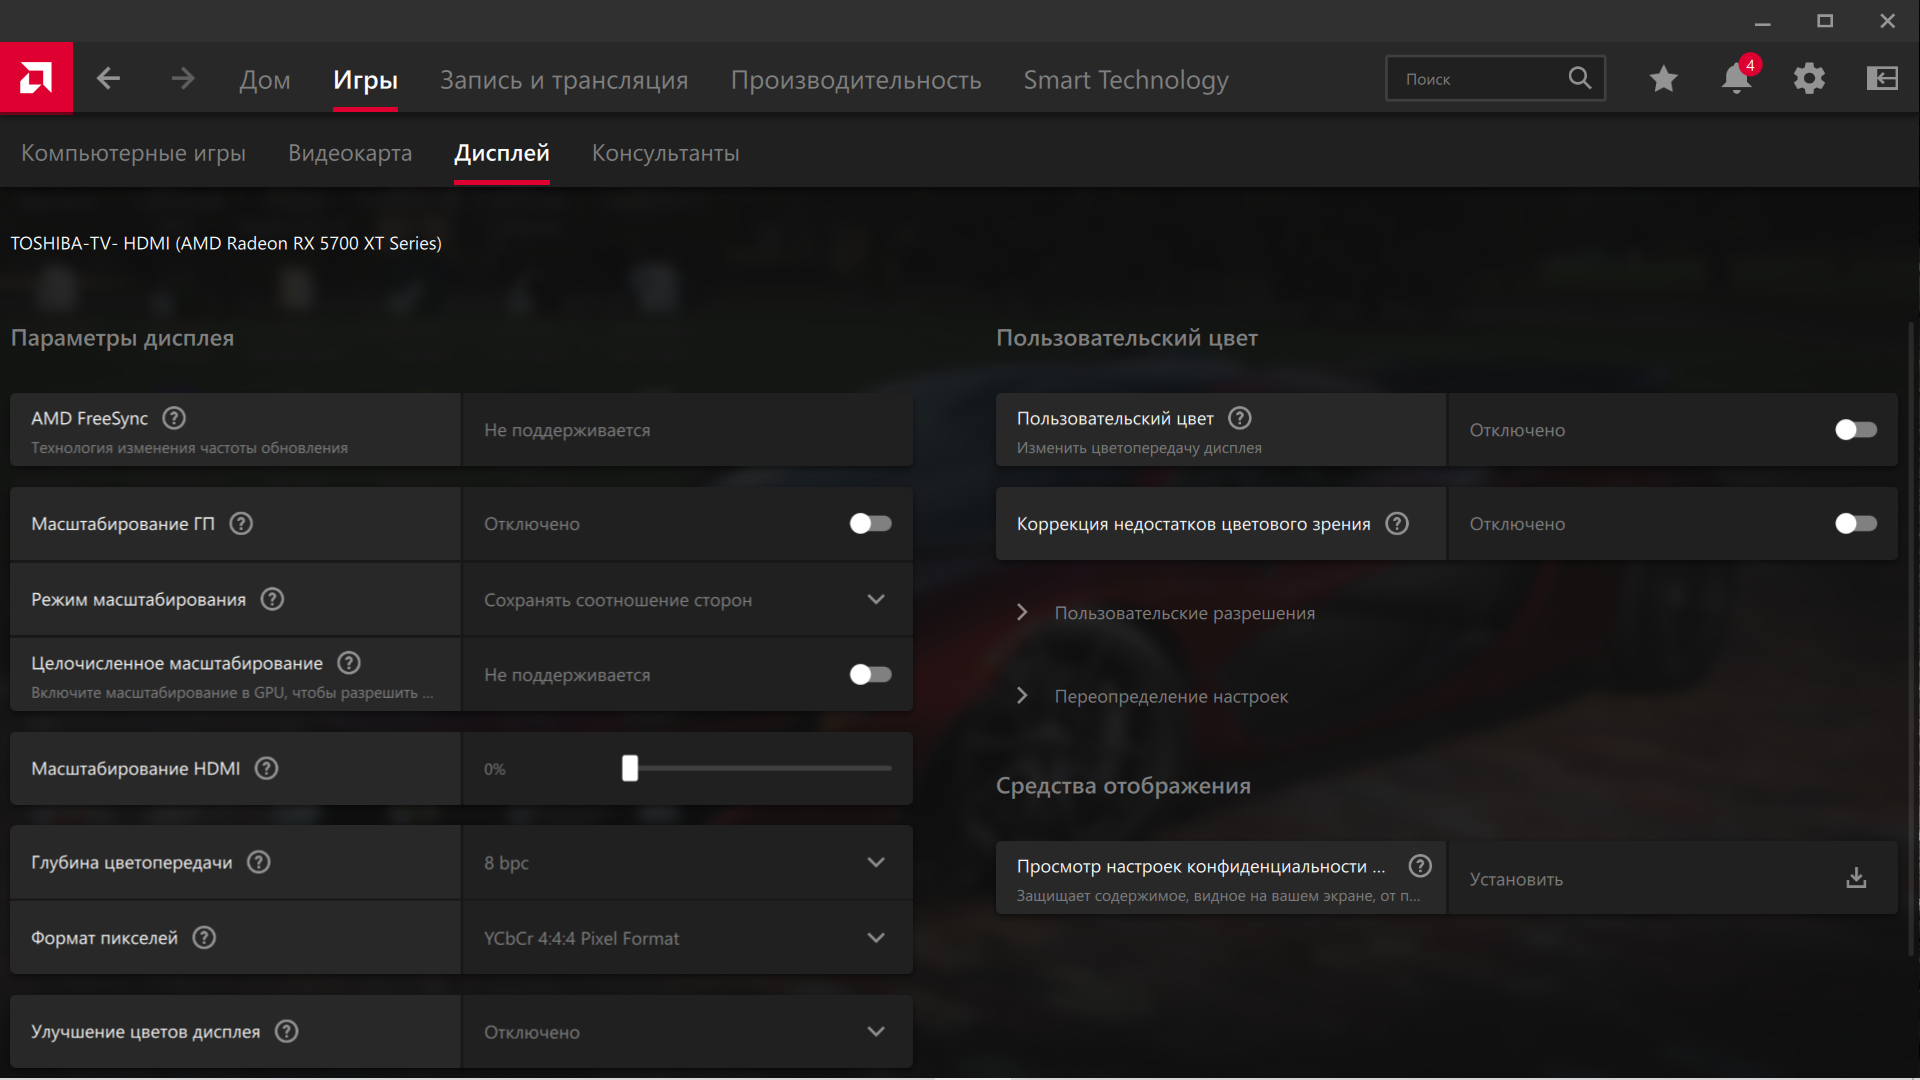
Task: Toggle Коррекция недостатков цветового зрения
Action: point(1856,524)
